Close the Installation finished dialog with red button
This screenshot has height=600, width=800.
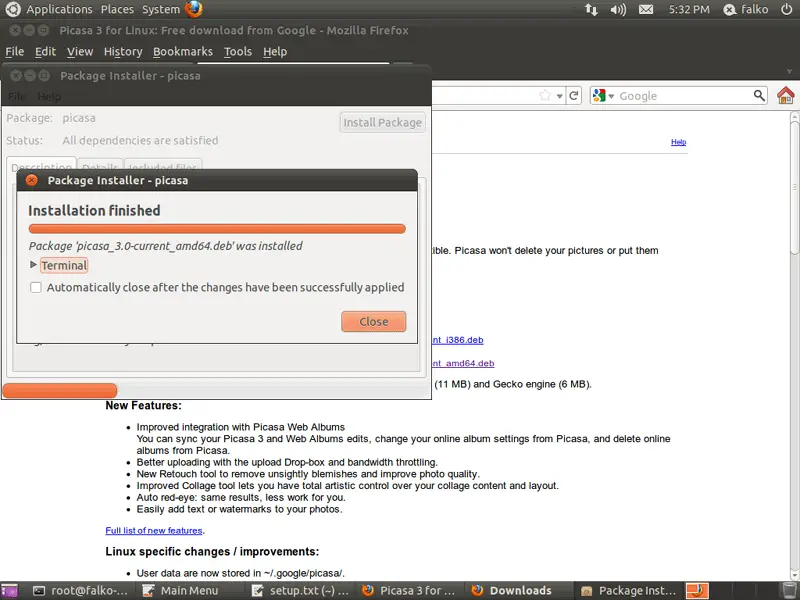tap(32, 180)
